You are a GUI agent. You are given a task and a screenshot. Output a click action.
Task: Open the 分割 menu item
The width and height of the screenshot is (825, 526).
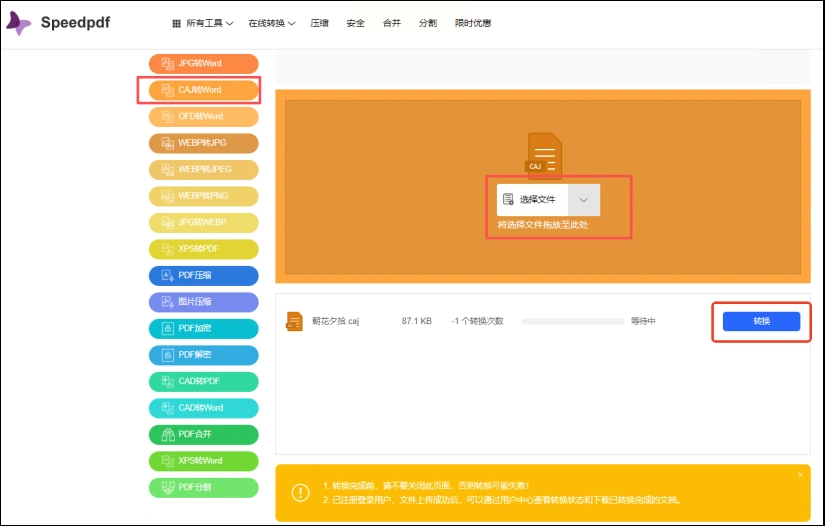tap(428, 23)
